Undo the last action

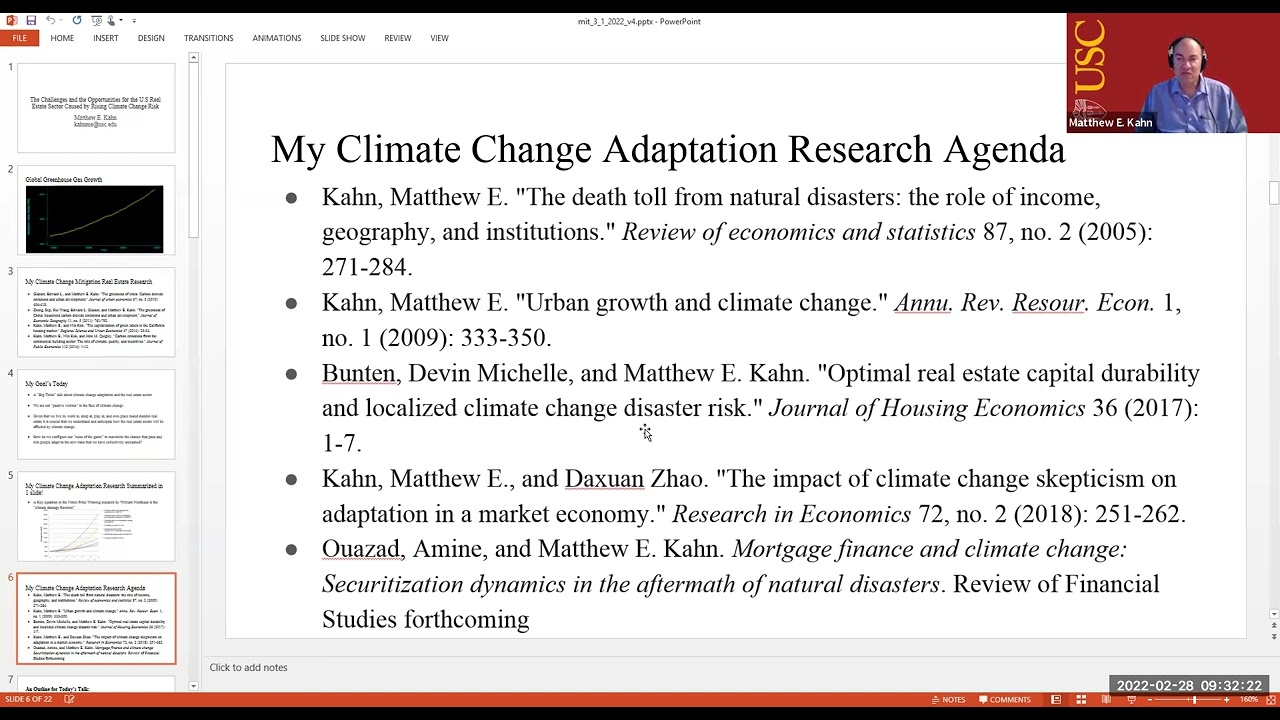(51, 20)
